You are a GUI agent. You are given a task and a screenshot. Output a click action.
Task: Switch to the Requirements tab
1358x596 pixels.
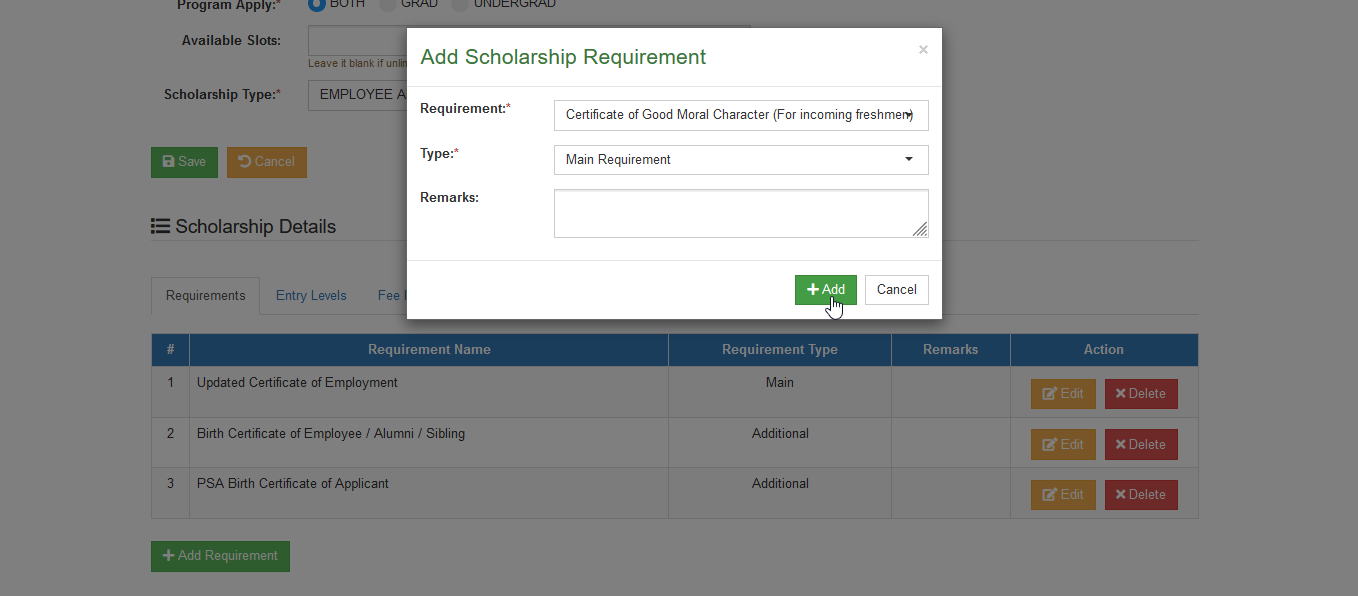(x=206, y=296)
